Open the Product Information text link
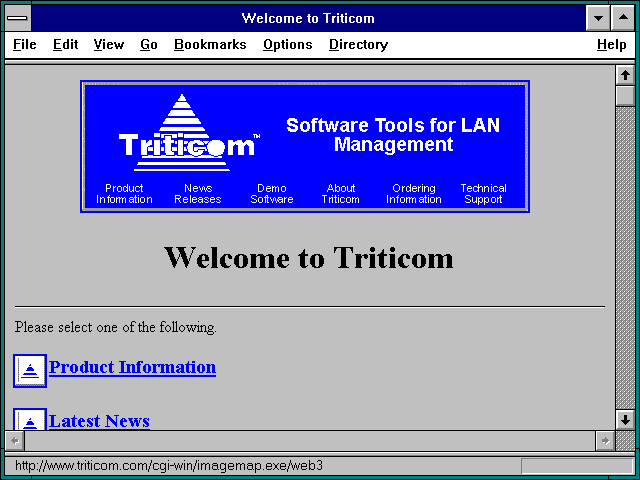The height and width of the screenshot is (480, 640). tap(132, 367)
